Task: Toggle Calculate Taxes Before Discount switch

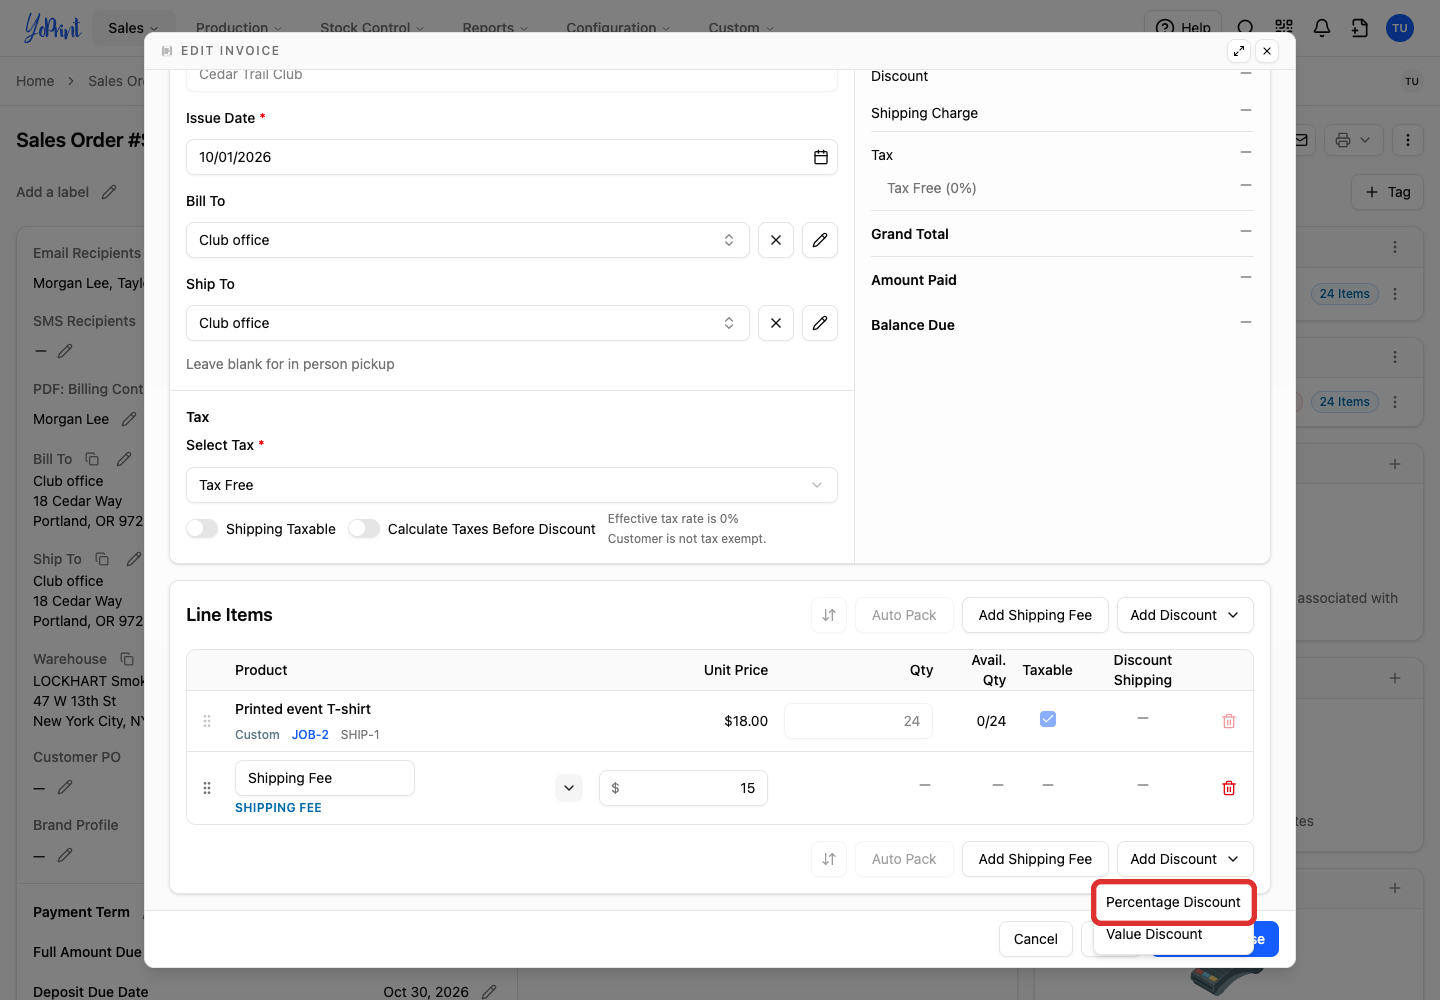Action: coord(364,529)
